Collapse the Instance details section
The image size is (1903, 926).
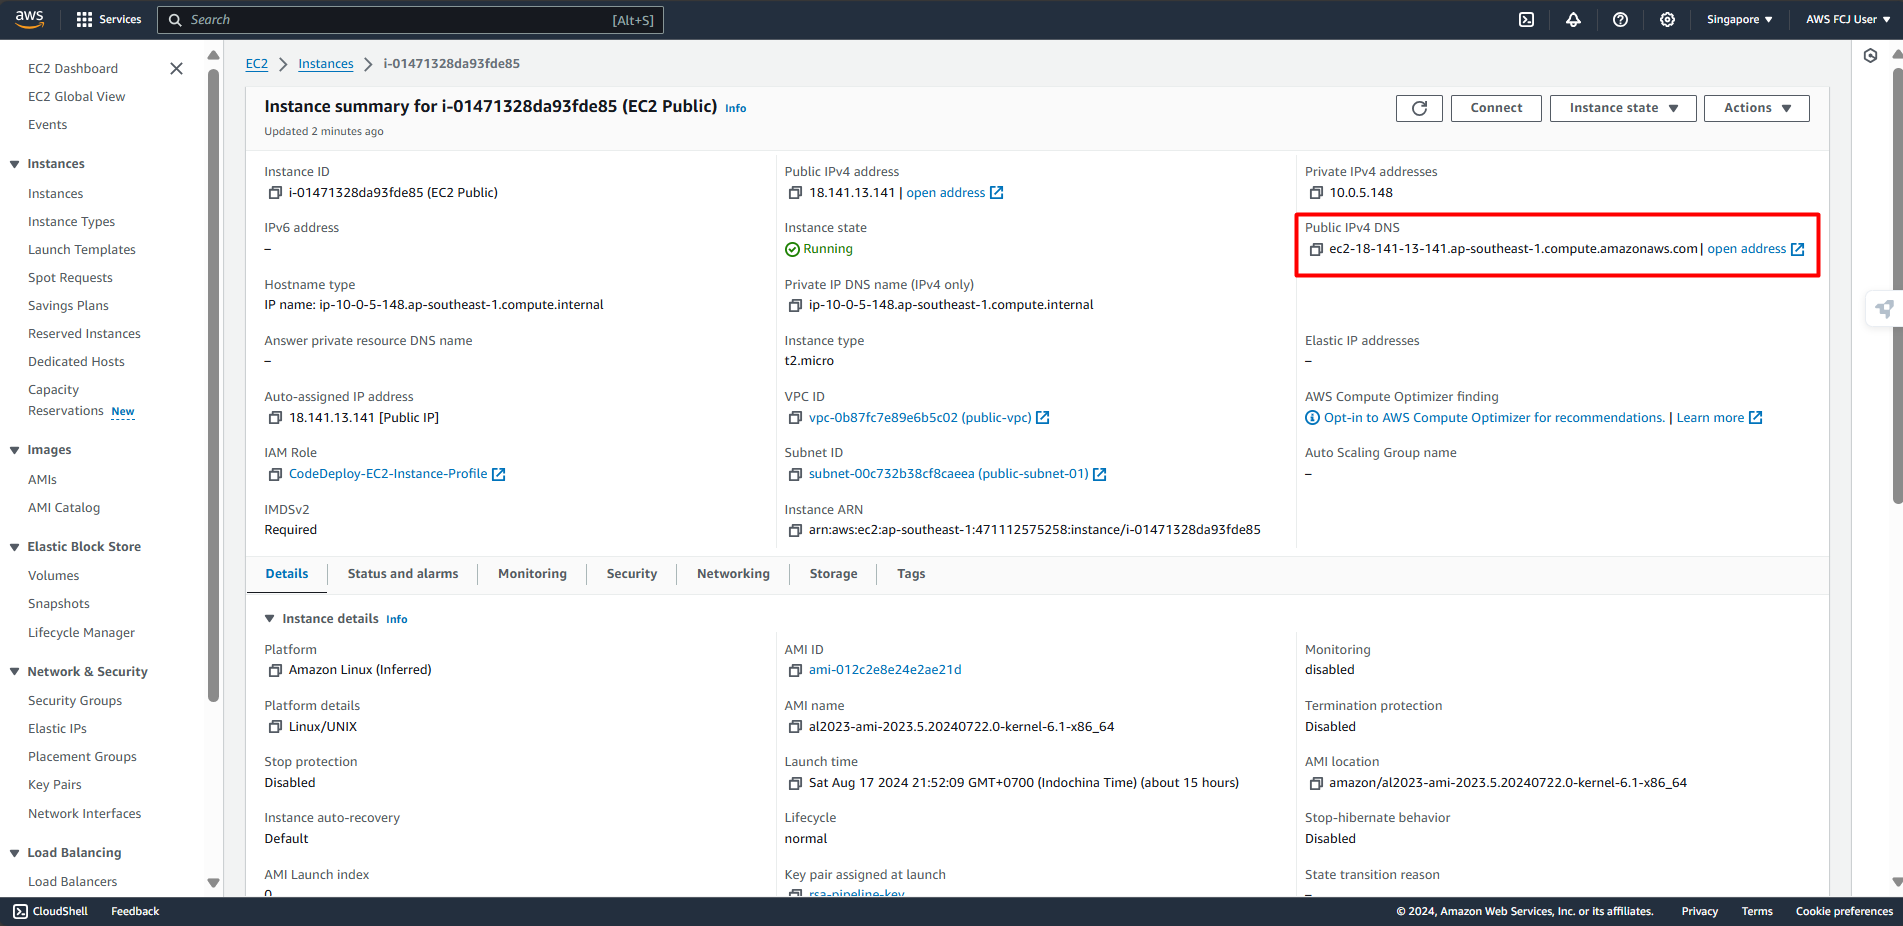[269, 619]
